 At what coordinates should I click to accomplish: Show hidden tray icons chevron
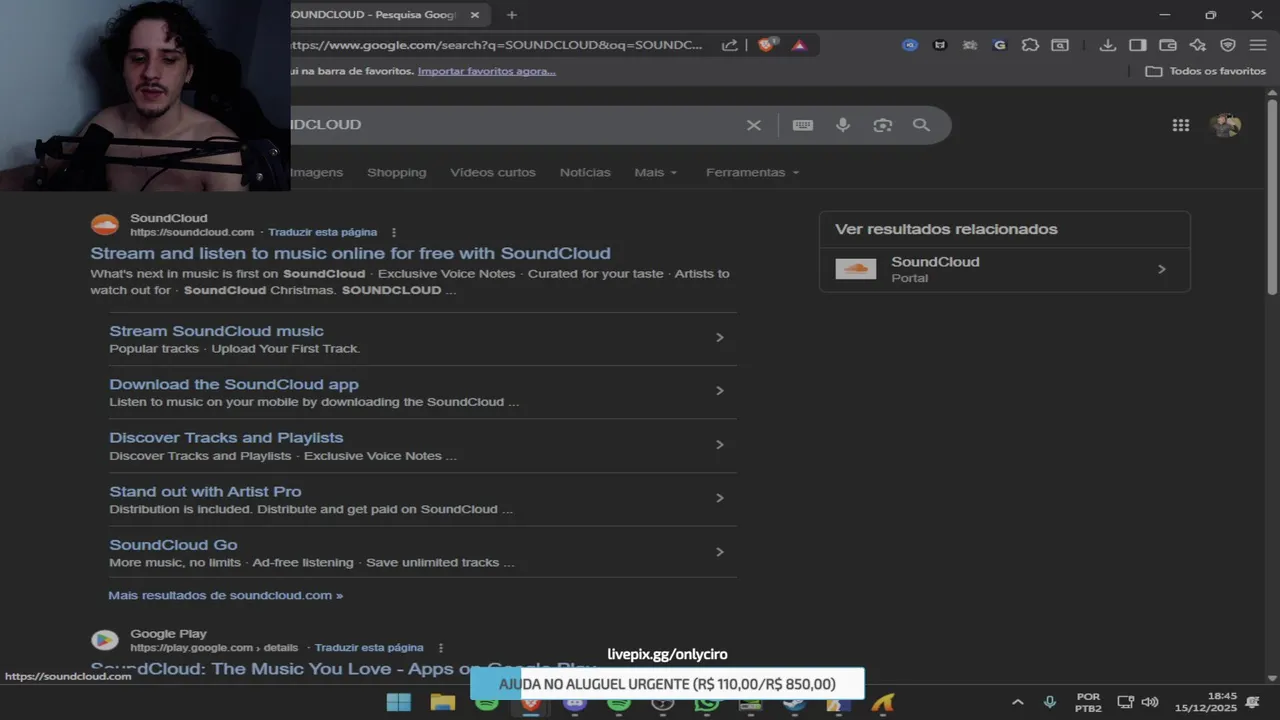[x=1018, y=702]
